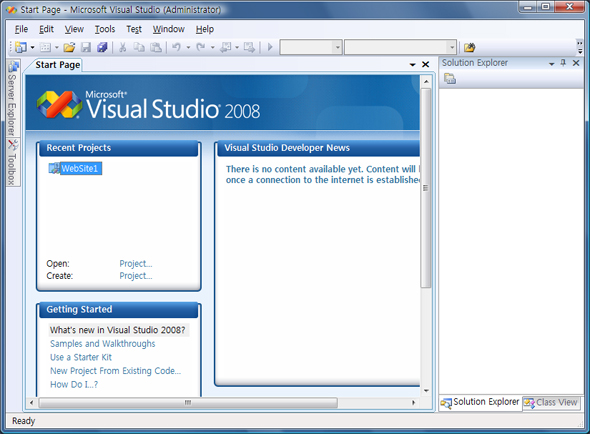
Task: Click the Ready status bar text
Action: click(x=23, y=421)
